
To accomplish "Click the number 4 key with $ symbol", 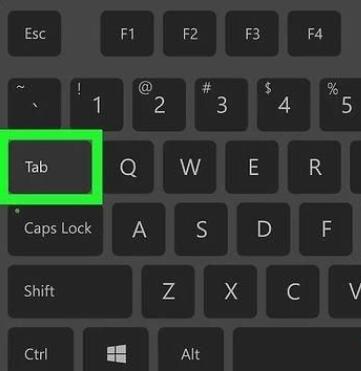I will (284, 104).
